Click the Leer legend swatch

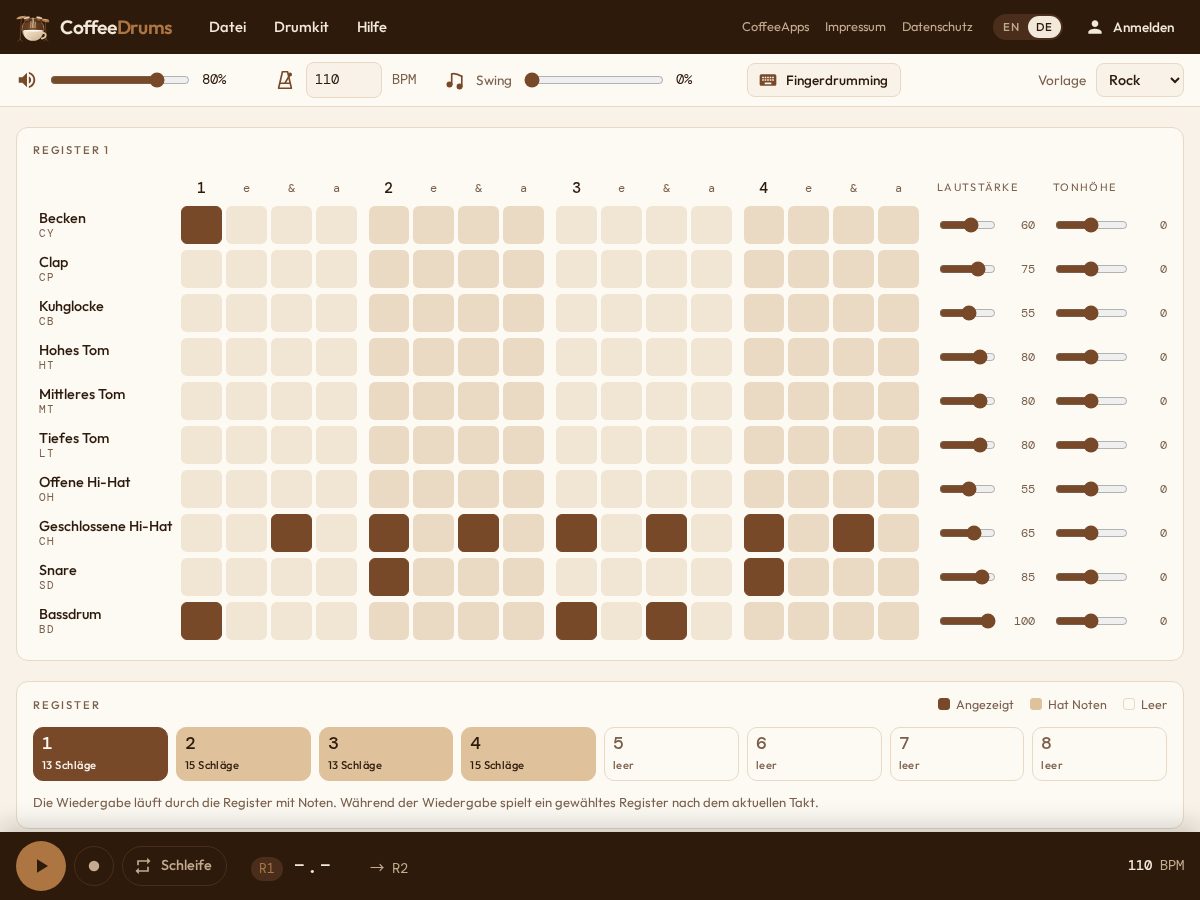1129,704
